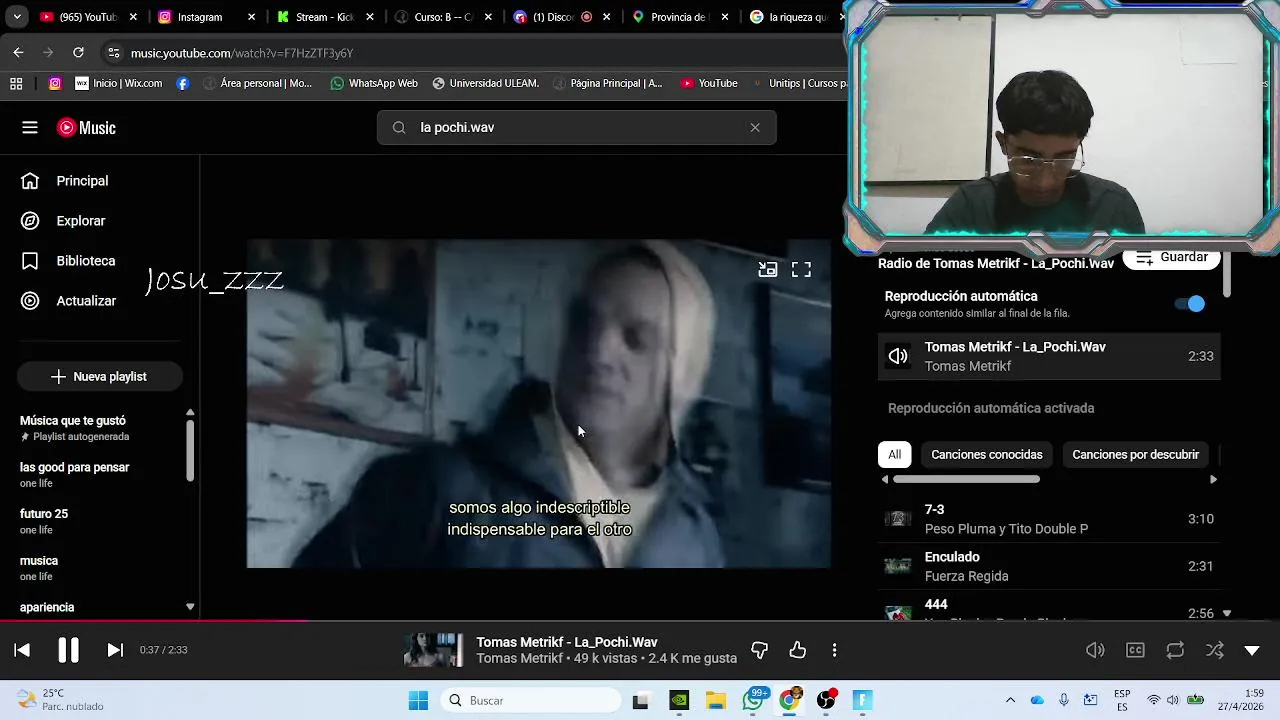Open the YouTube Music hamburger menu

pyautogui.click(x=30, y=127)
